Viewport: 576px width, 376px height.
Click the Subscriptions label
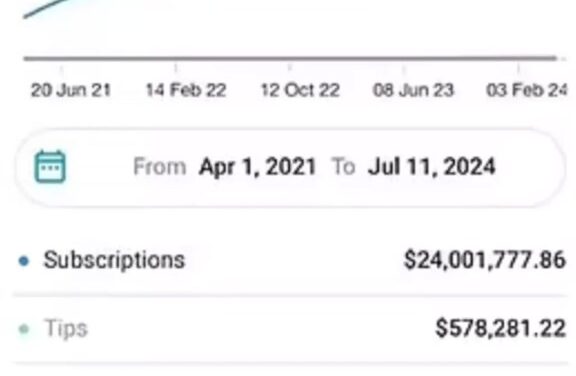(114, 260)
